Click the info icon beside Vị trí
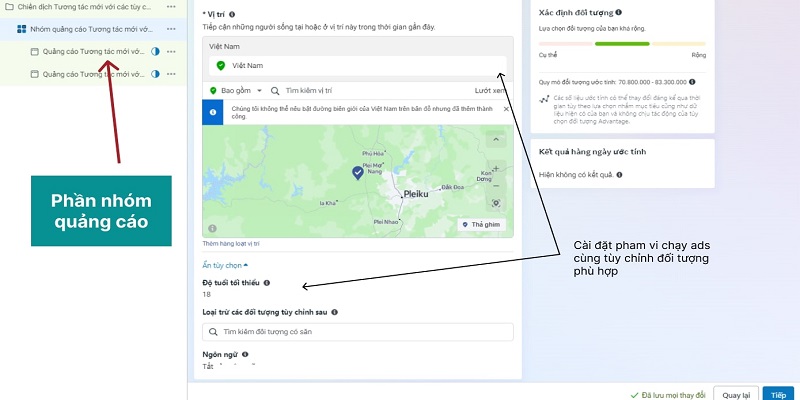This screenshot has height=400, width=800. click(232, 14)
